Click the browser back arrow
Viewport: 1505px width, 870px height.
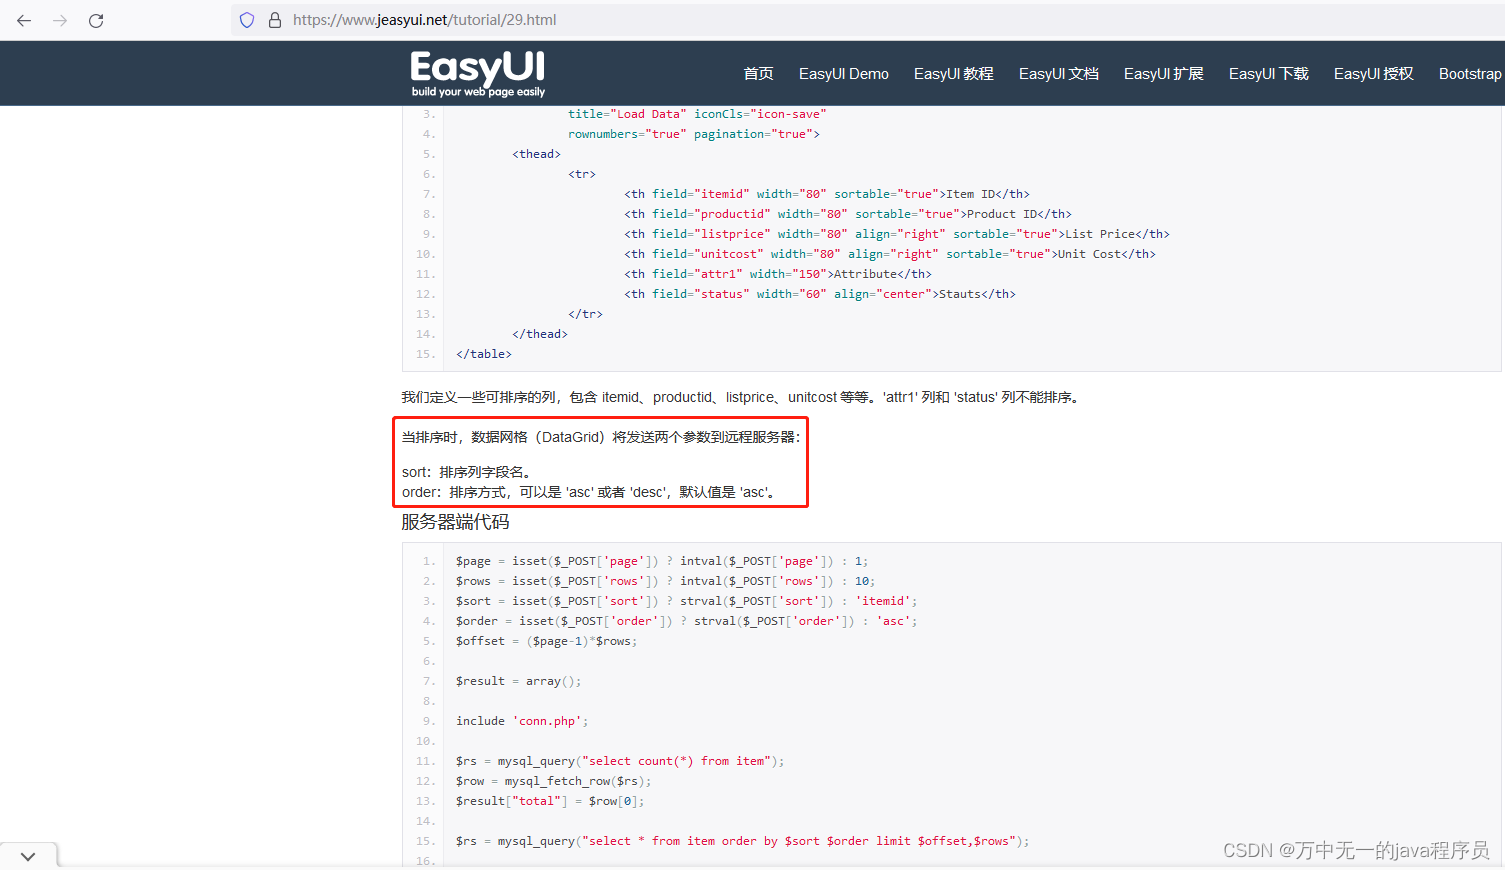[24, 20]
